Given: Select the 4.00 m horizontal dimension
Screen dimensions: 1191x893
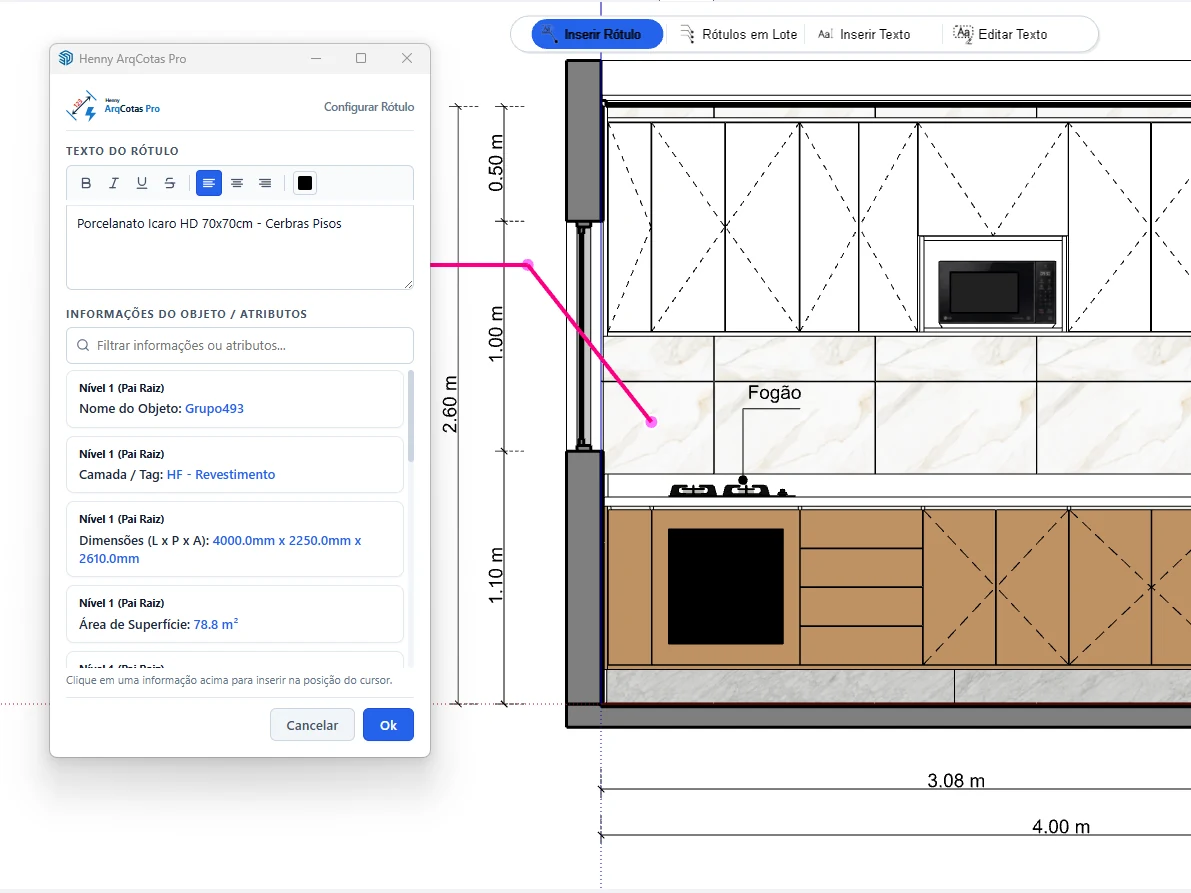Looking at the screenshot, I should [x=1060, y=826].
